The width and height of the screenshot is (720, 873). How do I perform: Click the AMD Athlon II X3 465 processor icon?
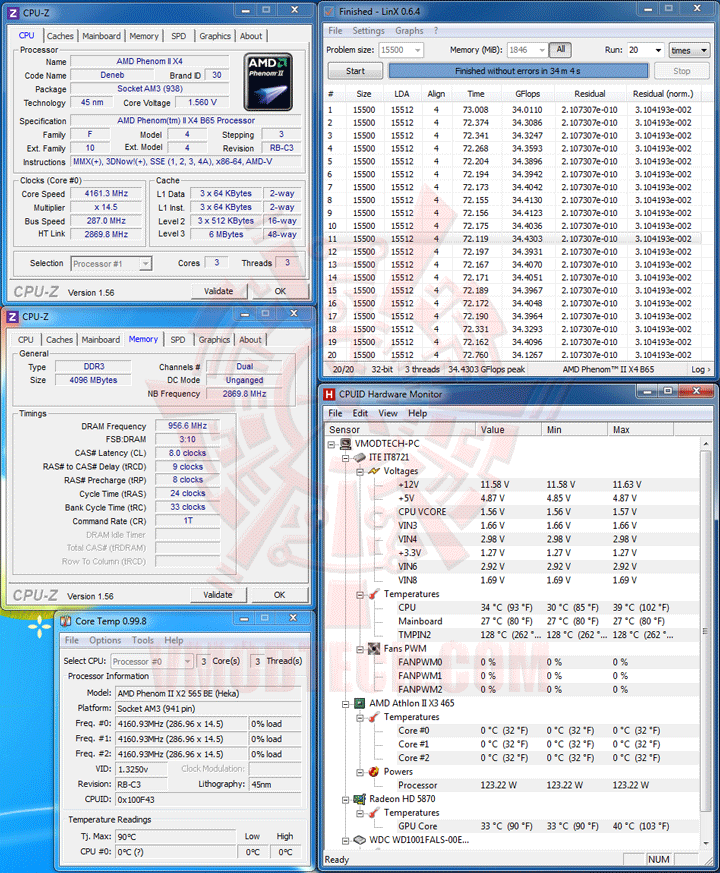(360, 703)
